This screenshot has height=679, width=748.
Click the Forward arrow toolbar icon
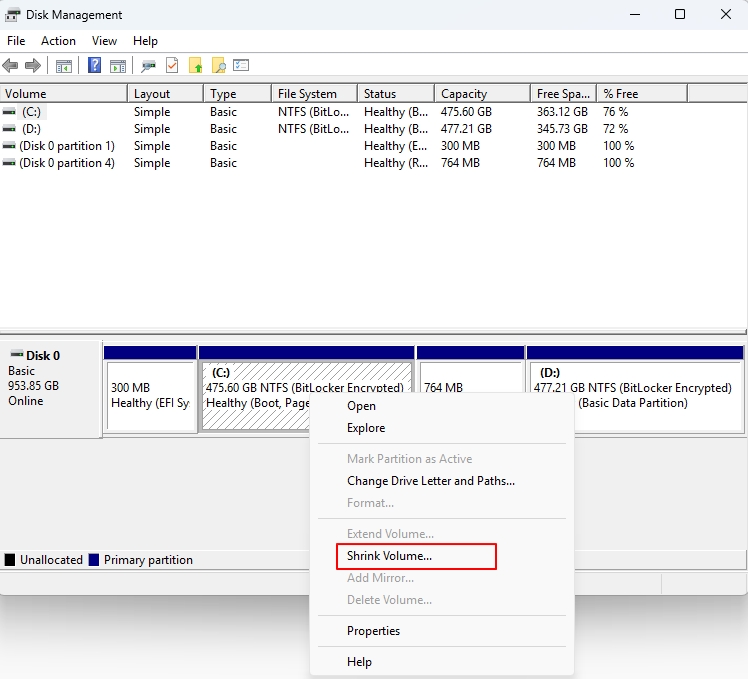pos(33,66)
